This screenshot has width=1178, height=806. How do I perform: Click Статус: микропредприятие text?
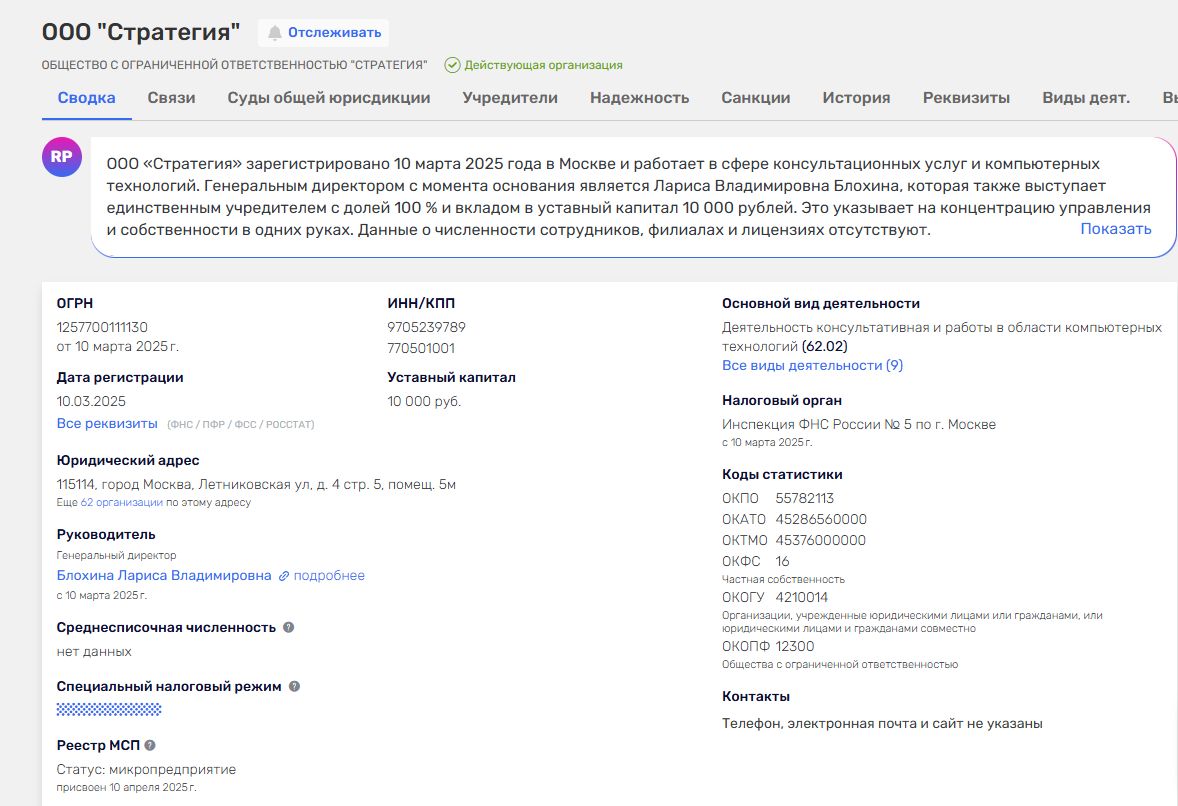pyautogui.click(x=146, y=770)
